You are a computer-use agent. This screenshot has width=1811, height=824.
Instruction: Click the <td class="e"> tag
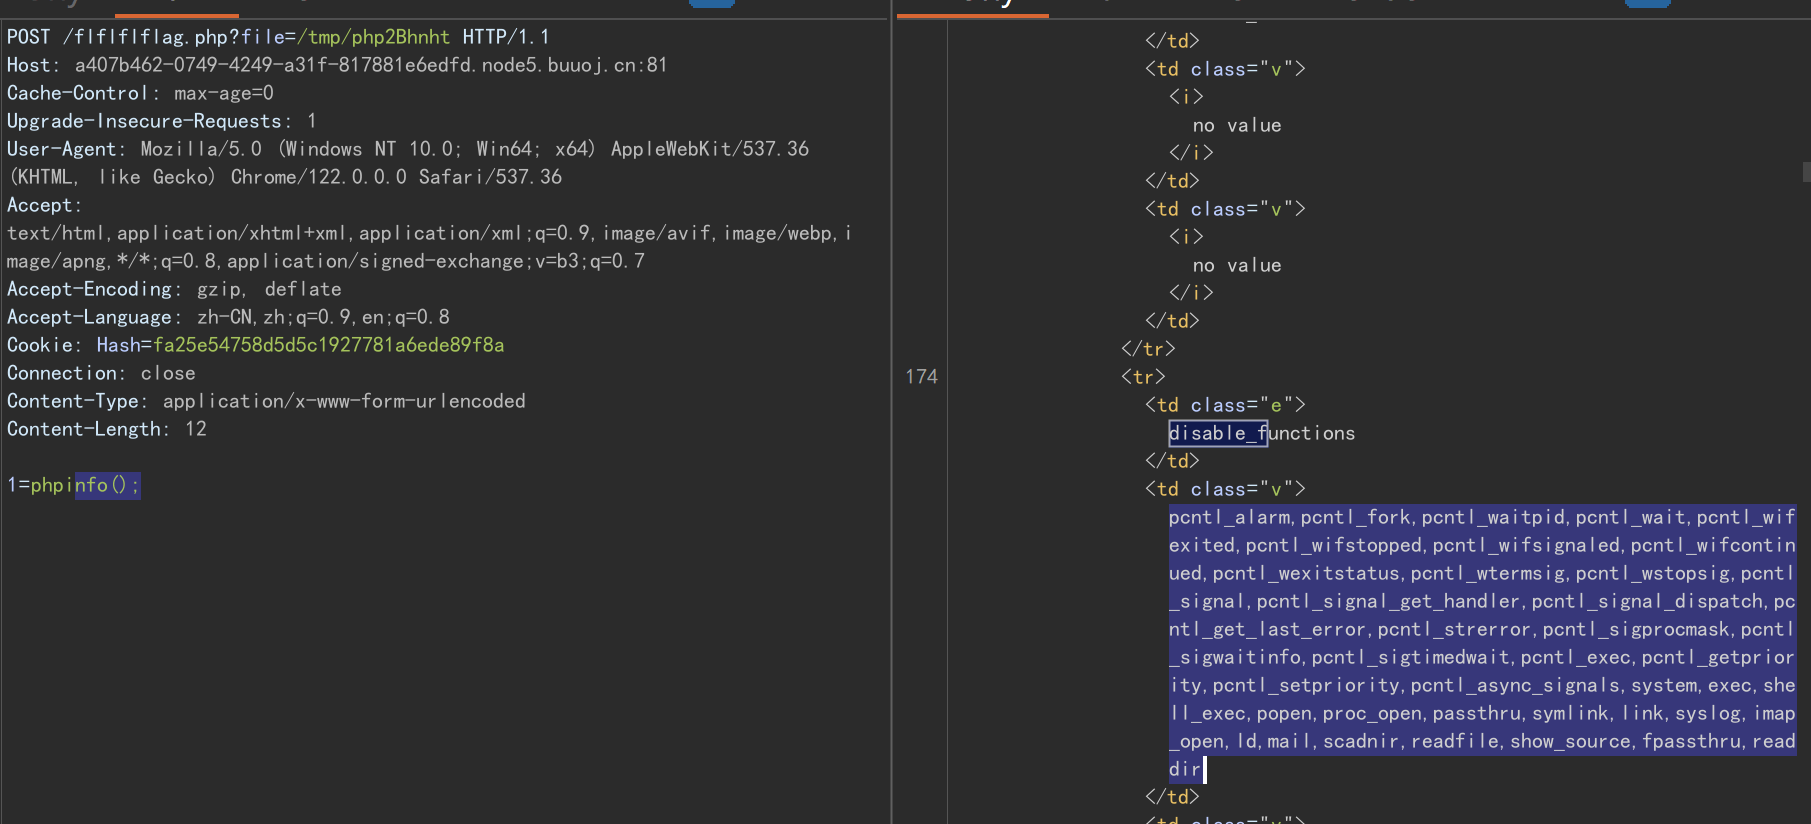(1225, 405)
